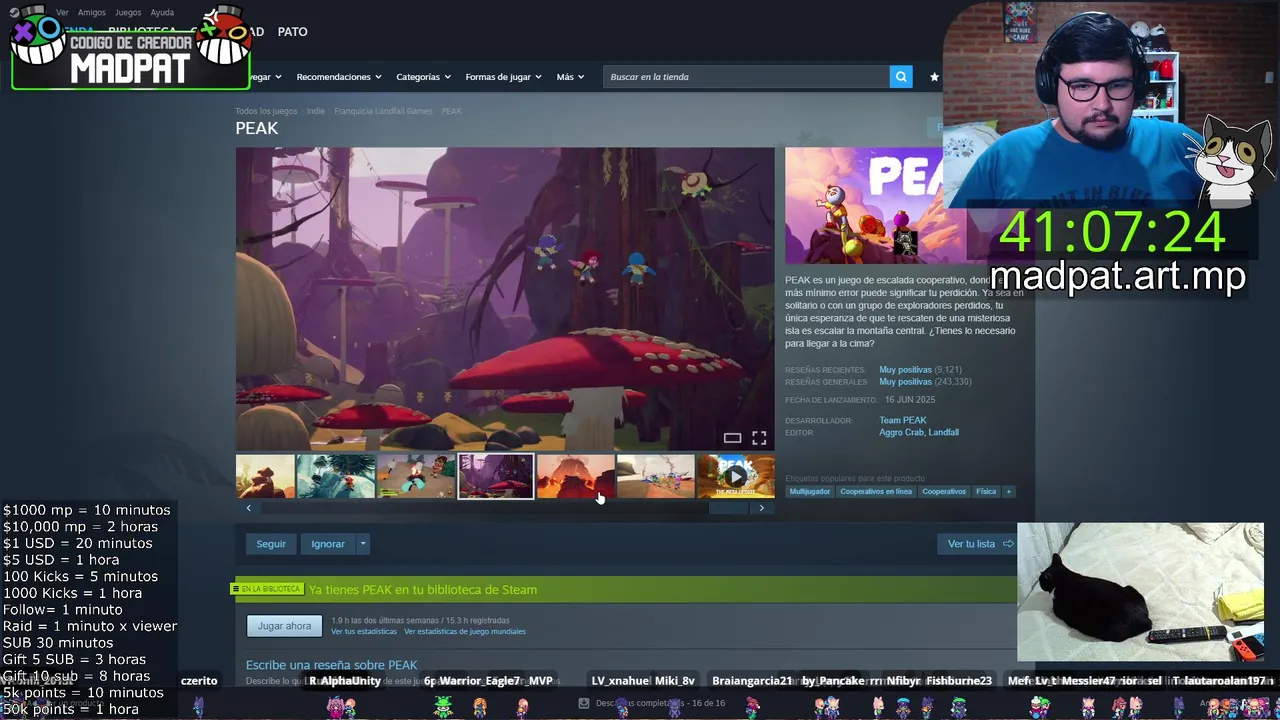Open the Amigos menu
This screenshot has height=720, width=1280.
[91, 13]
